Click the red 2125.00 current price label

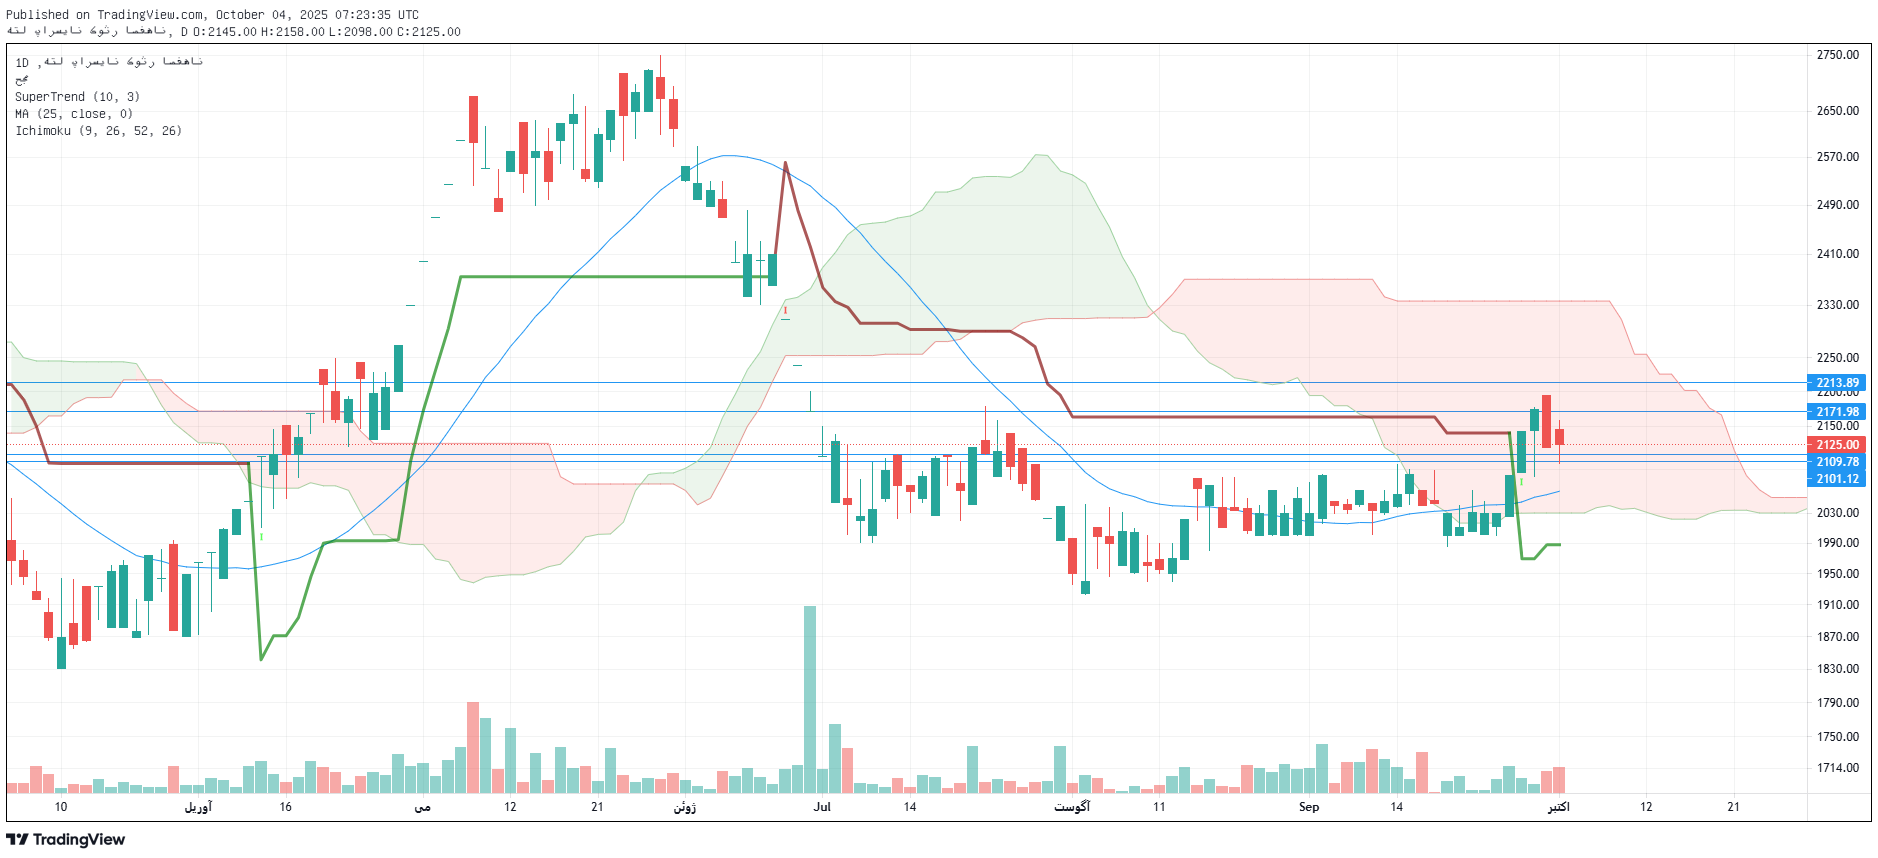1837,445
